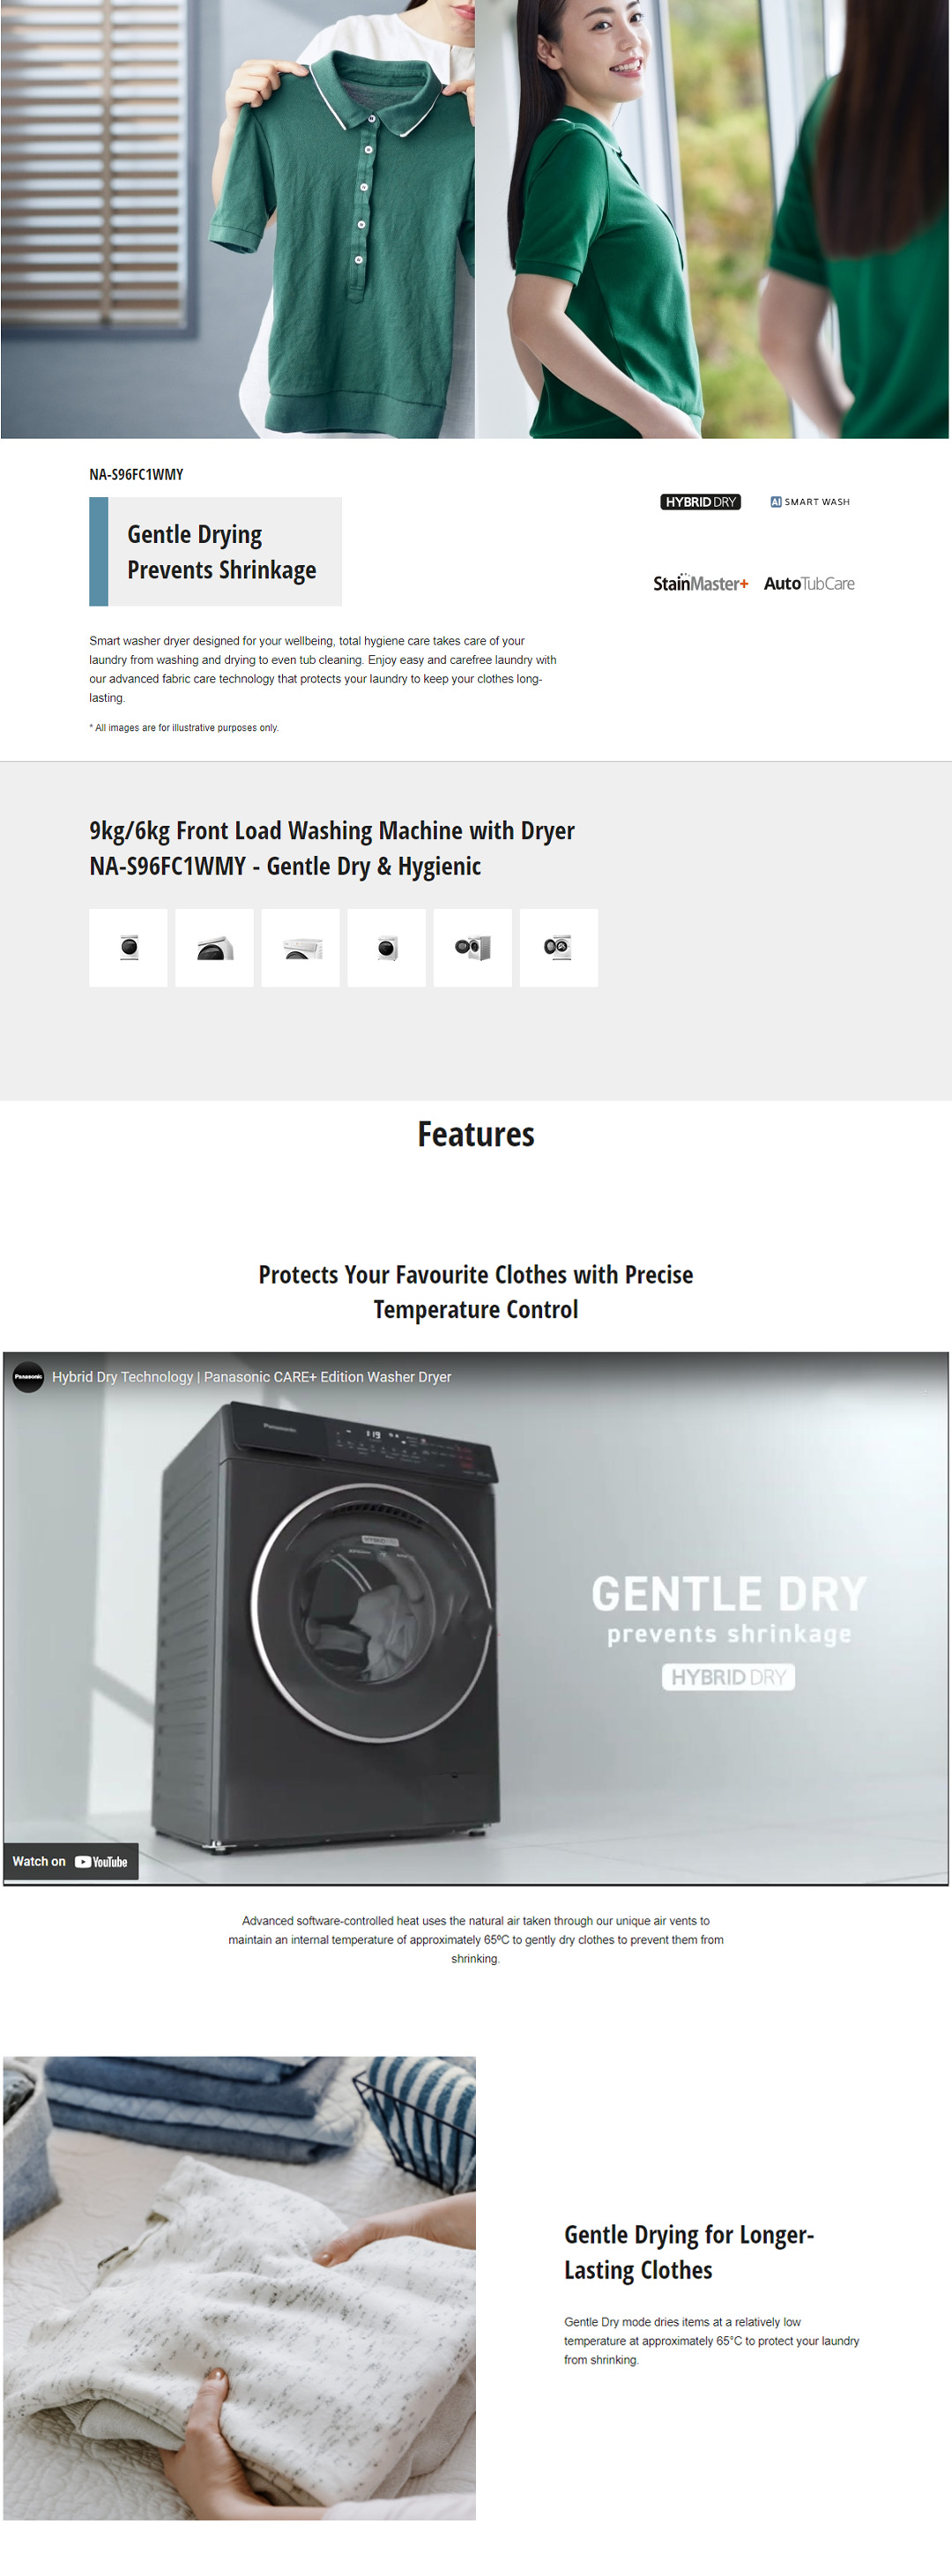952x2576 pixels.
Task: Open the front-view washer thumbnail, first in row
Action: click(x=128, y=948)
